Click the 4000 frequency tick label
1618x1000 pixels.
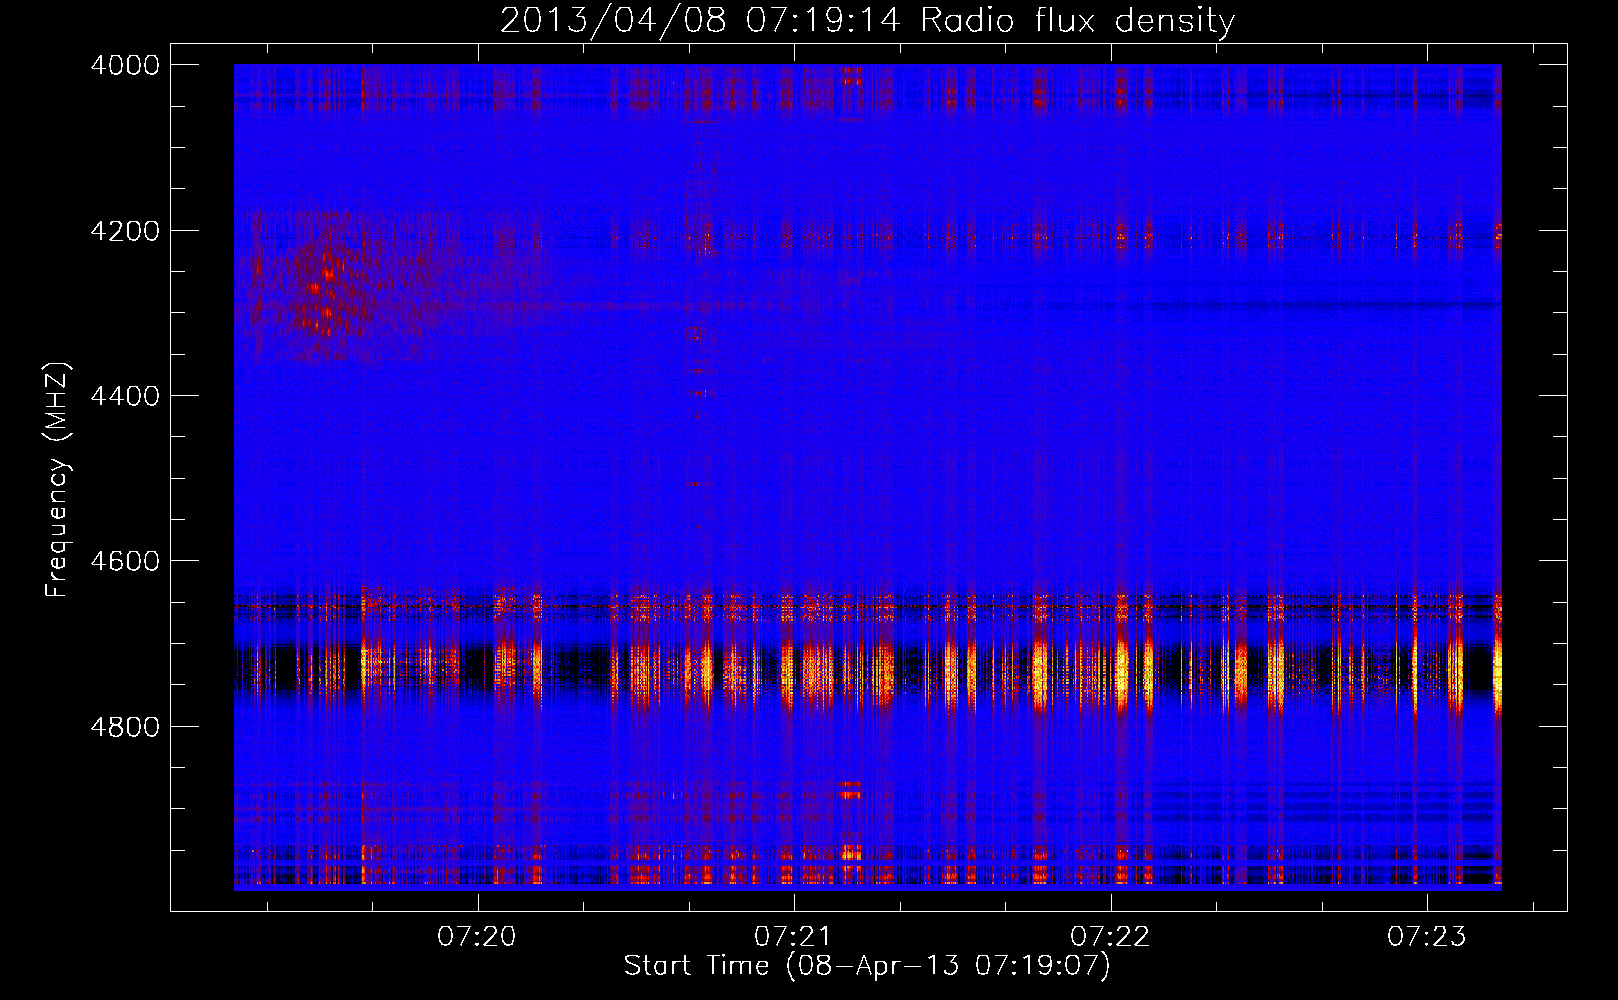pyautogui.click(x=125, y=65)
